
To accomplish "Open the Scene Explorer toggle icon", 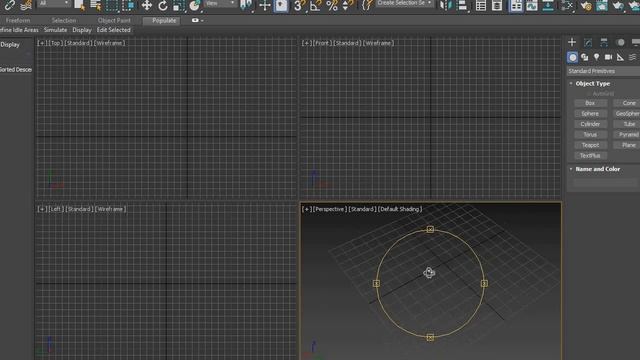I will [x=480, y=5].
